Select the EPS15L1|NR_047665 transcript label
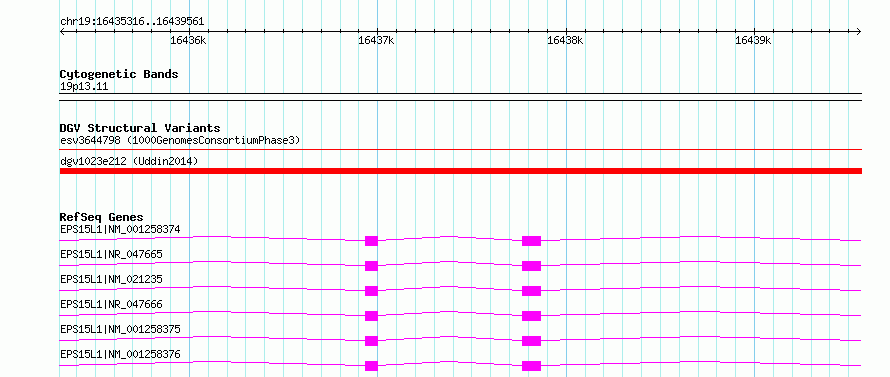This screenshot has height=377, width=890. (x=111, y=254)
